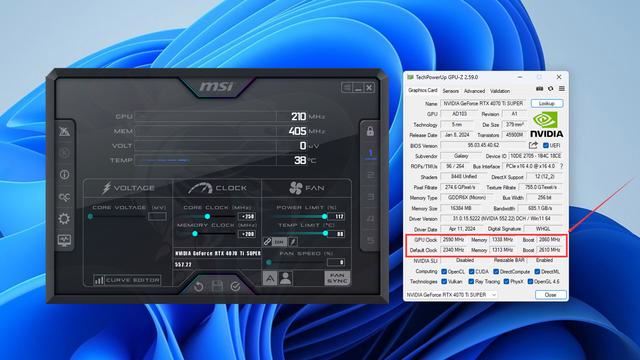640x360 pixels.
Task: Select profile slot 1 in Afterburner
Action: (370, 153)
